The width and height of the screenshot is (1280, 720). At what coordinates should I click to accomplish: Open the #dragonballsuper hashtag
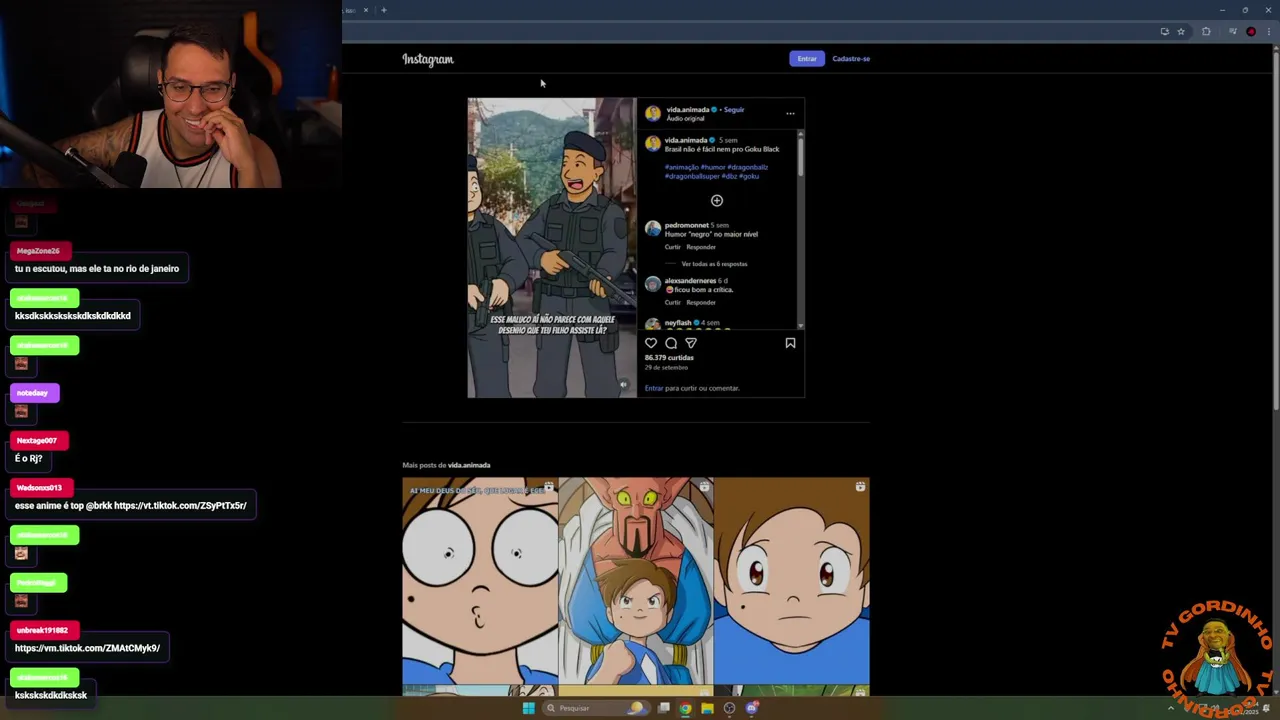(x=692, y=176)
